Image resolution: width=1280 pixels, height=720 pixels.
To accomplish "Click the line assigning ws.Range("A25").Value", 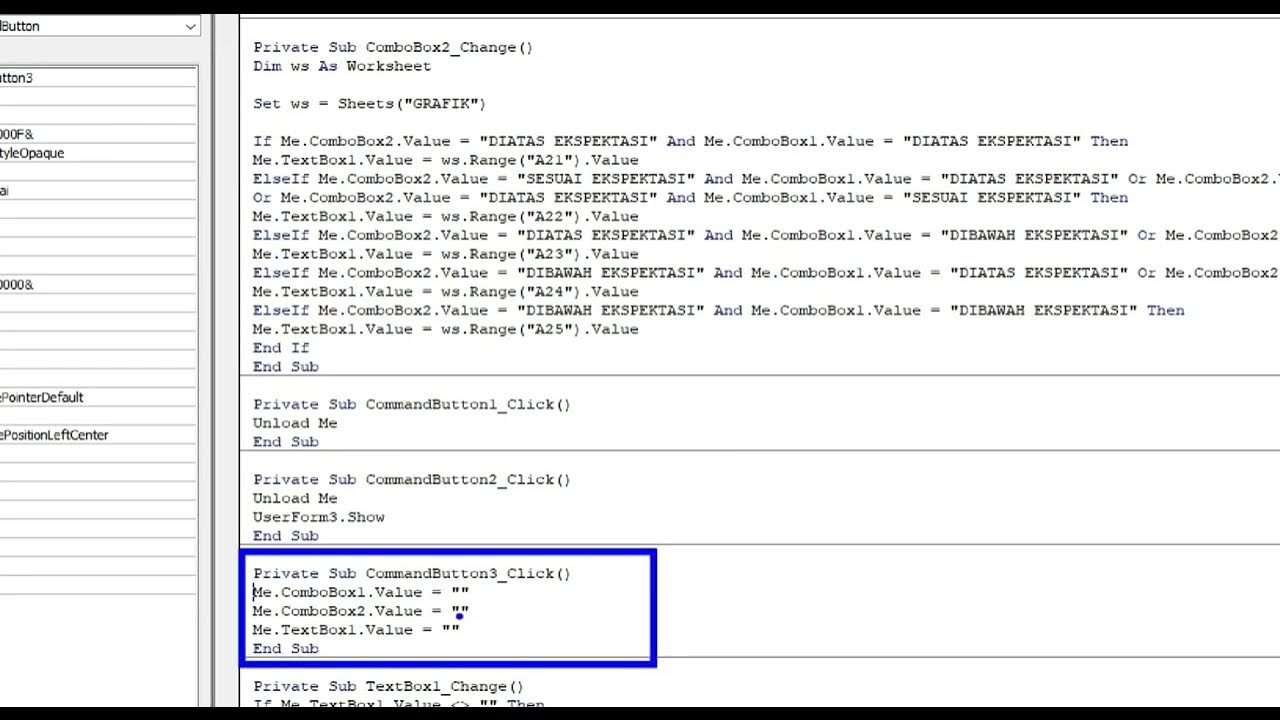I will pos(445,329).
